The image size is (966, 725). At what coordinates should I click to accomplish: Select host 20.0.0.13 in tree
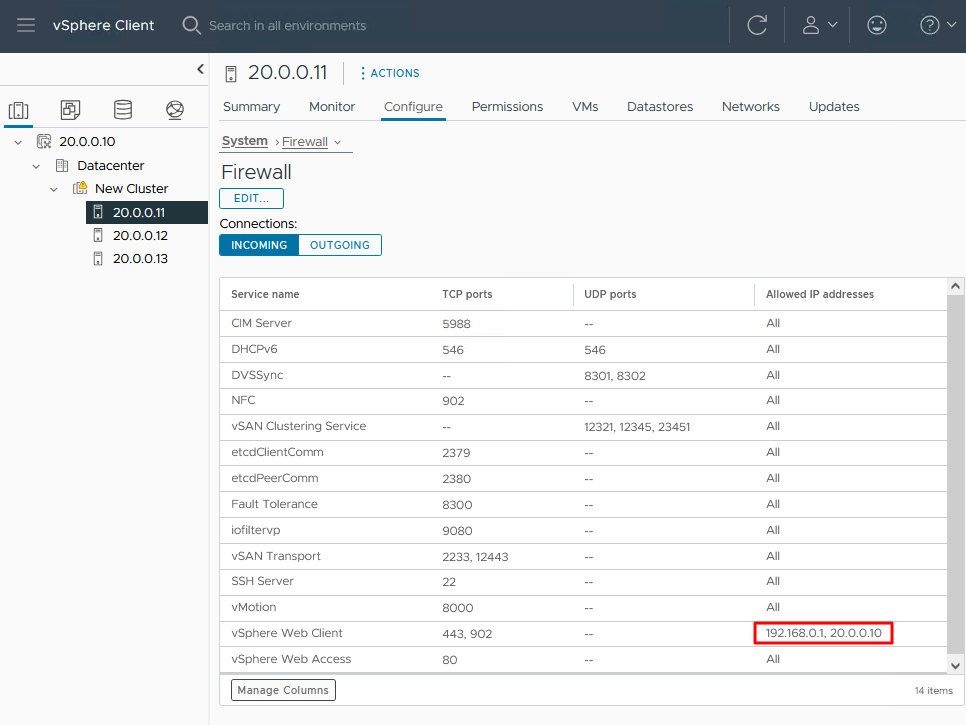pos(140,259)
